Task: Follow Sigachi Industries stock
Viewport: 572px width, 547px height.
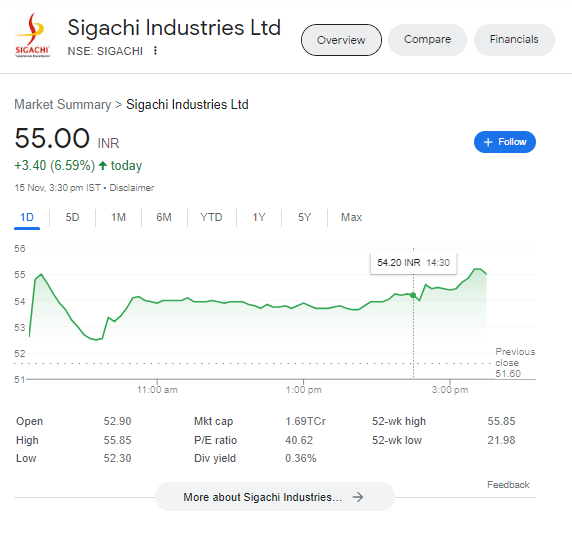Action: pyautogui.click(x=505, y=142)
